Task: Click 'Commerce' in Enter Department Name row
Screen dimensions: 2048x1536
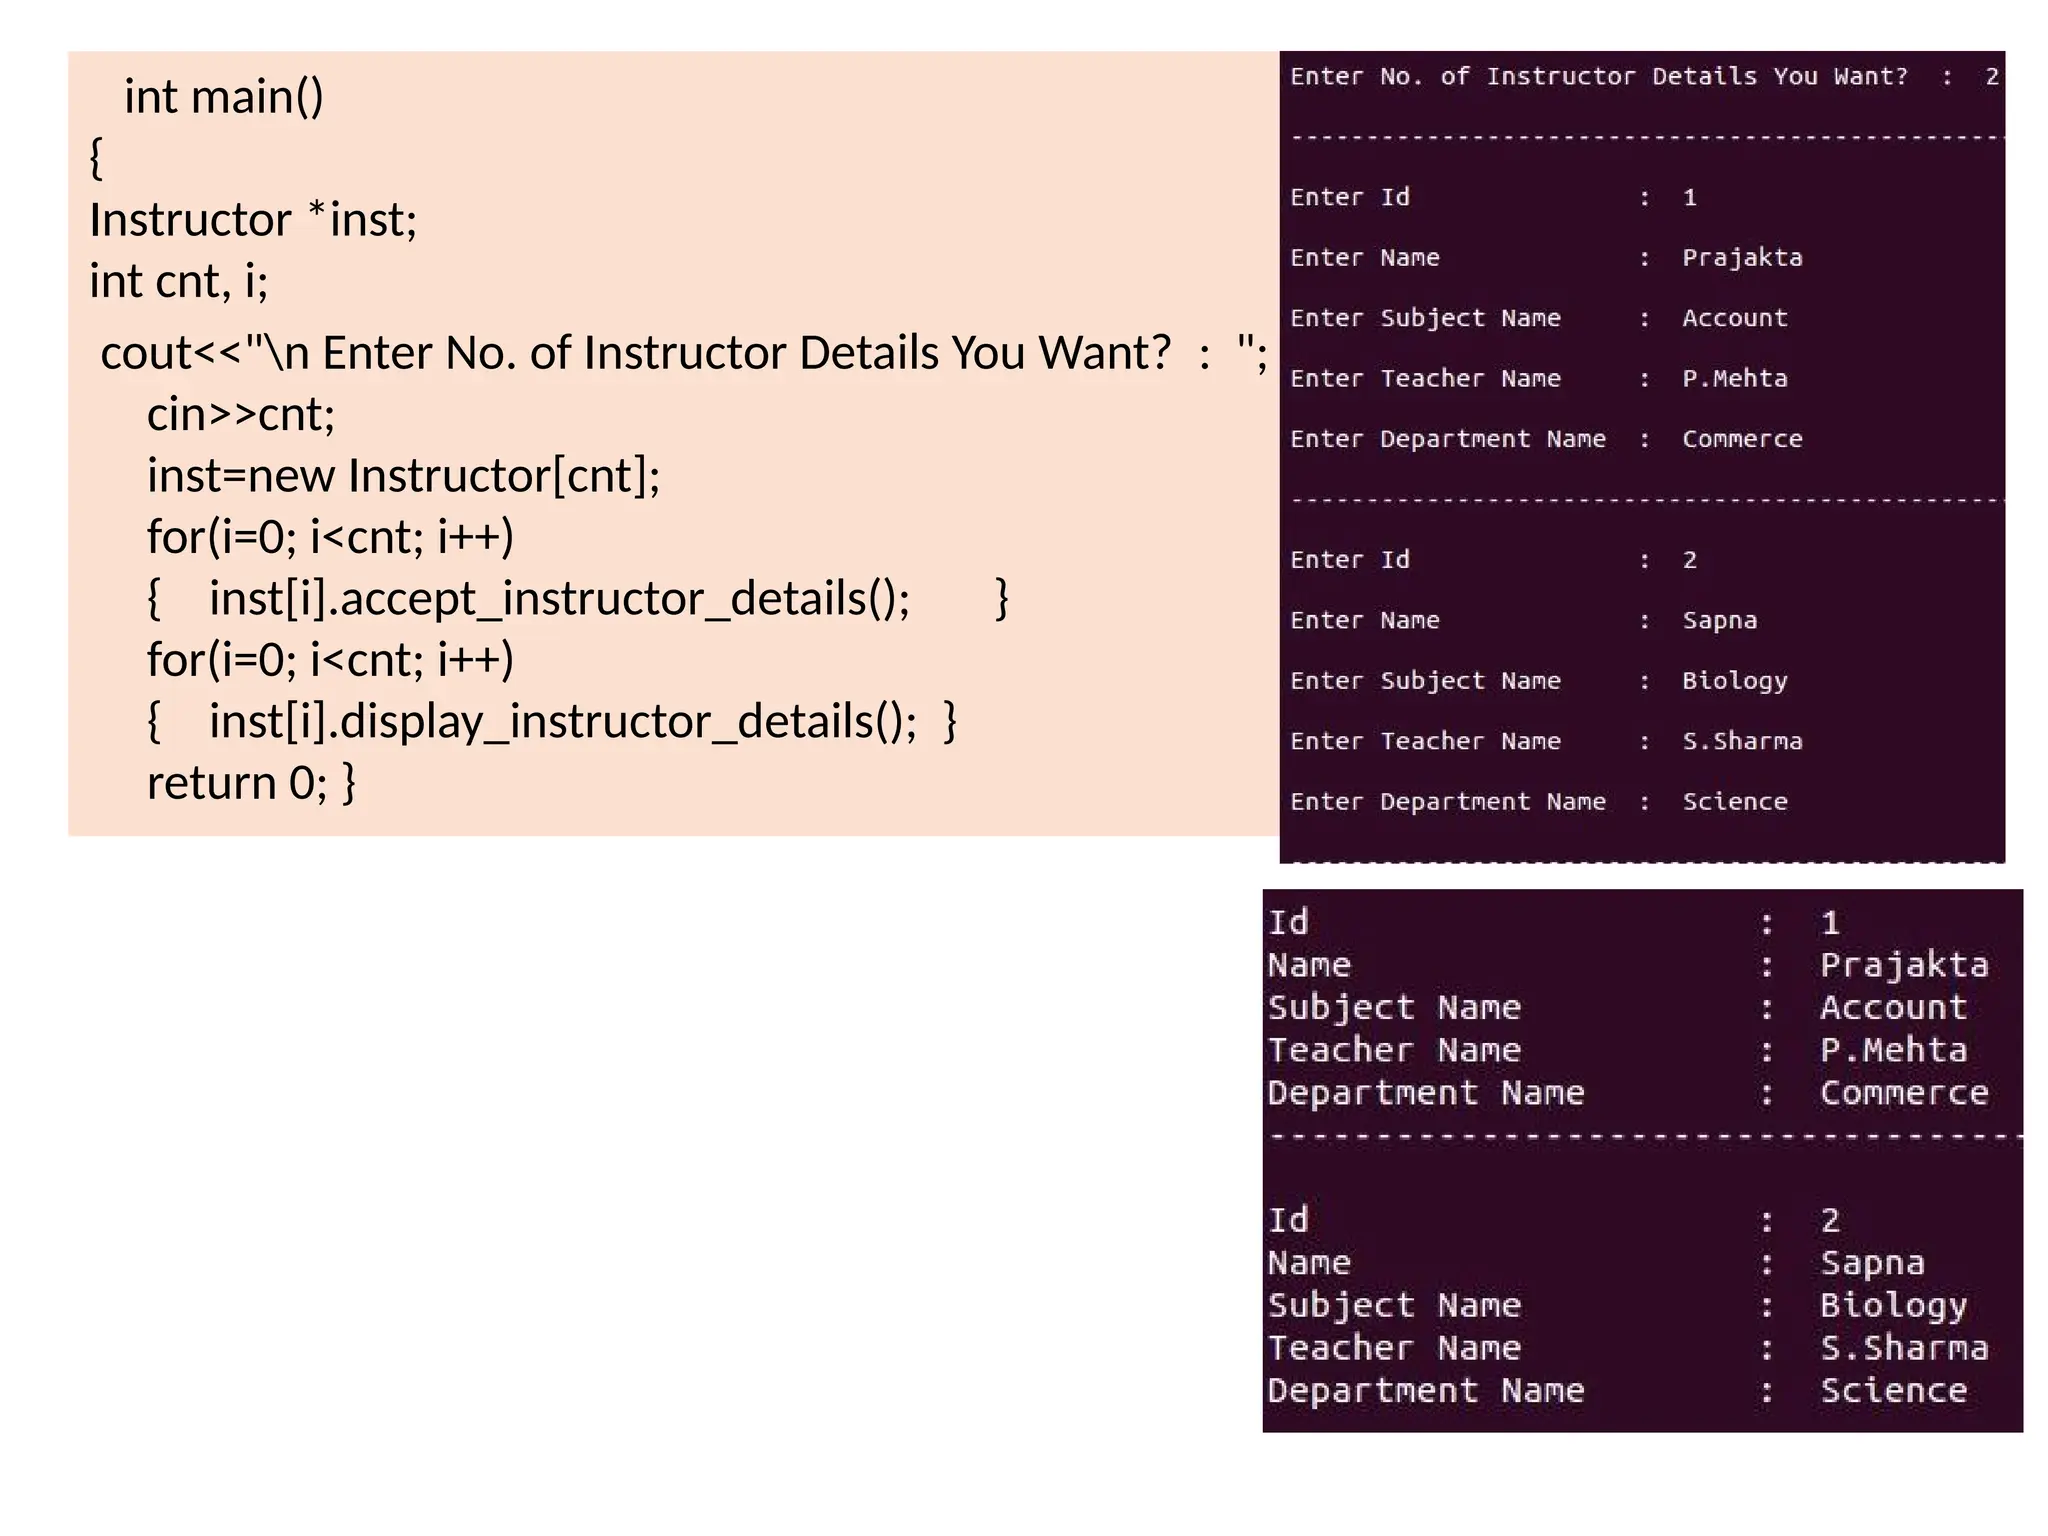Action: 1742,439
